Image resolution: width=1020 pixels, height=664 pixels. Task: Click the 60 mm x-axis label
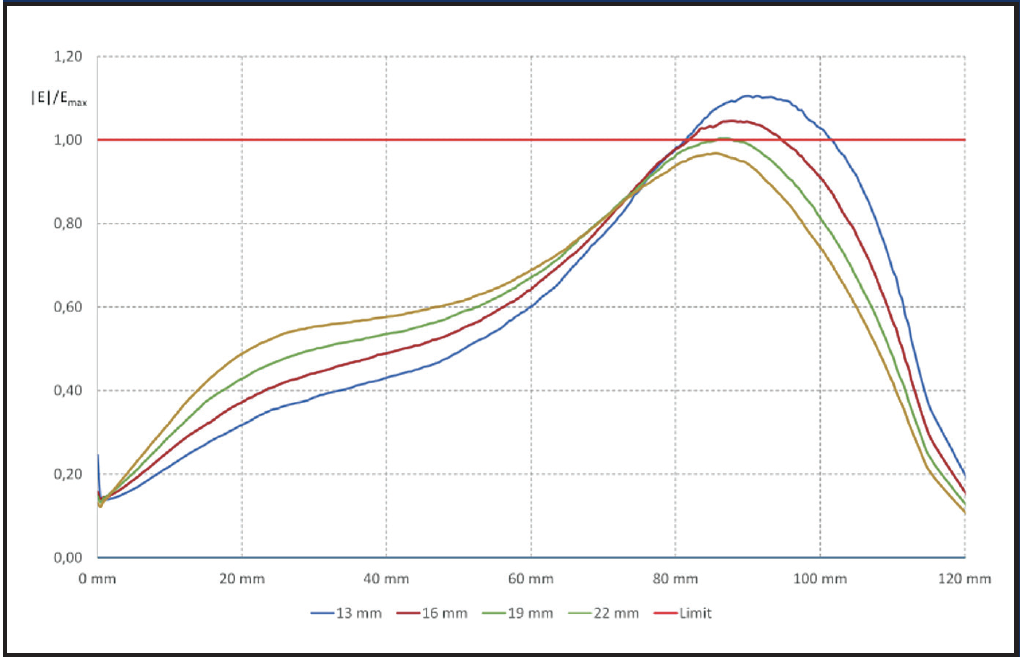coord(531,579)
